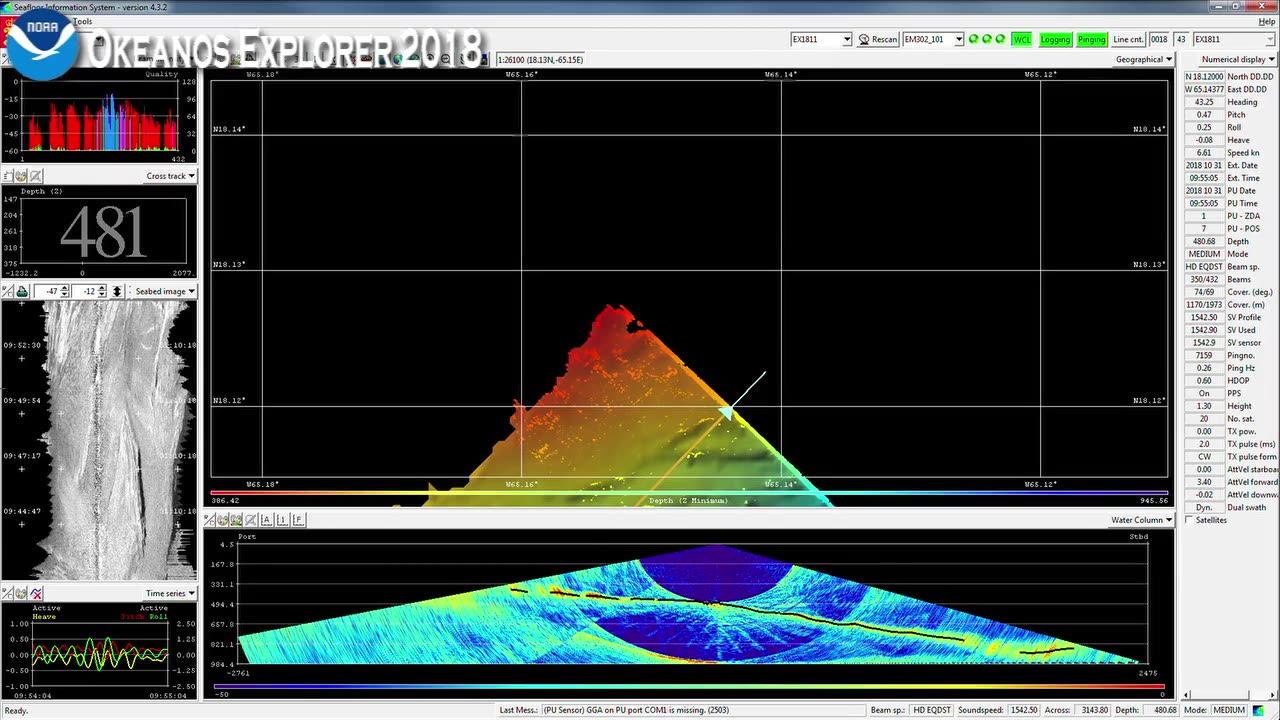Viewport: 1280px width, 720px height.
Task: Click the heave pitch roll time series plot
Action: [x=100, y=655]
